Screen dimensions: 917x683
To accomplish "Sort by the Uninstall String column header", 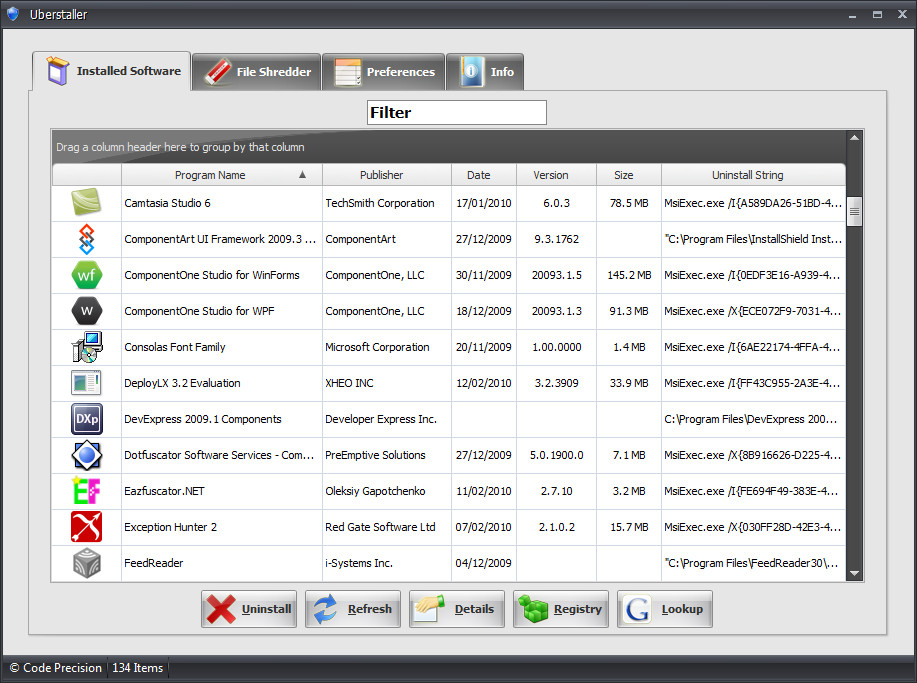I will [753, 175].
